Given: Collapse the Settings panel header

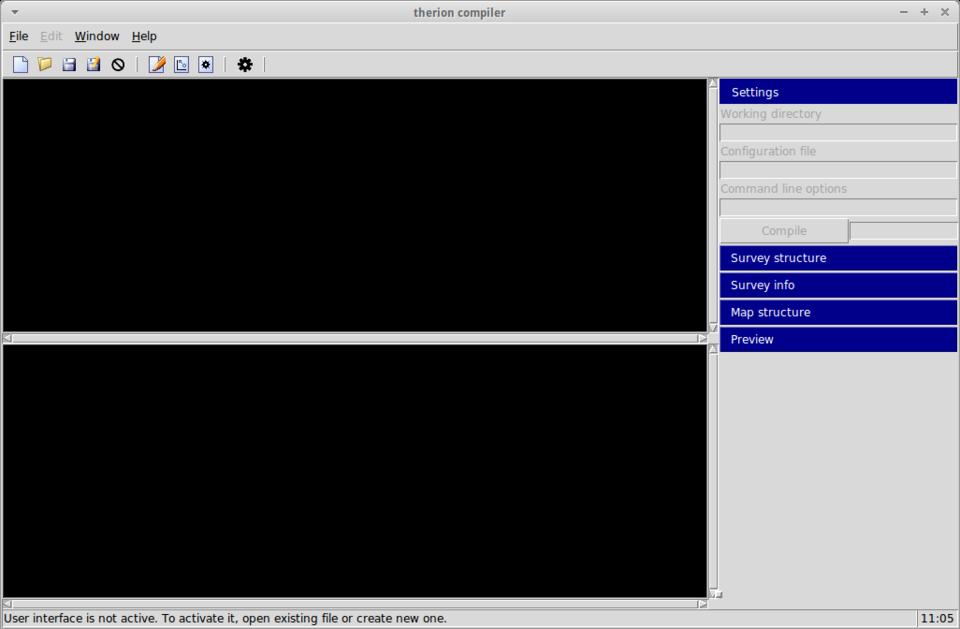Looking at the screenshot, I should 838,92.
